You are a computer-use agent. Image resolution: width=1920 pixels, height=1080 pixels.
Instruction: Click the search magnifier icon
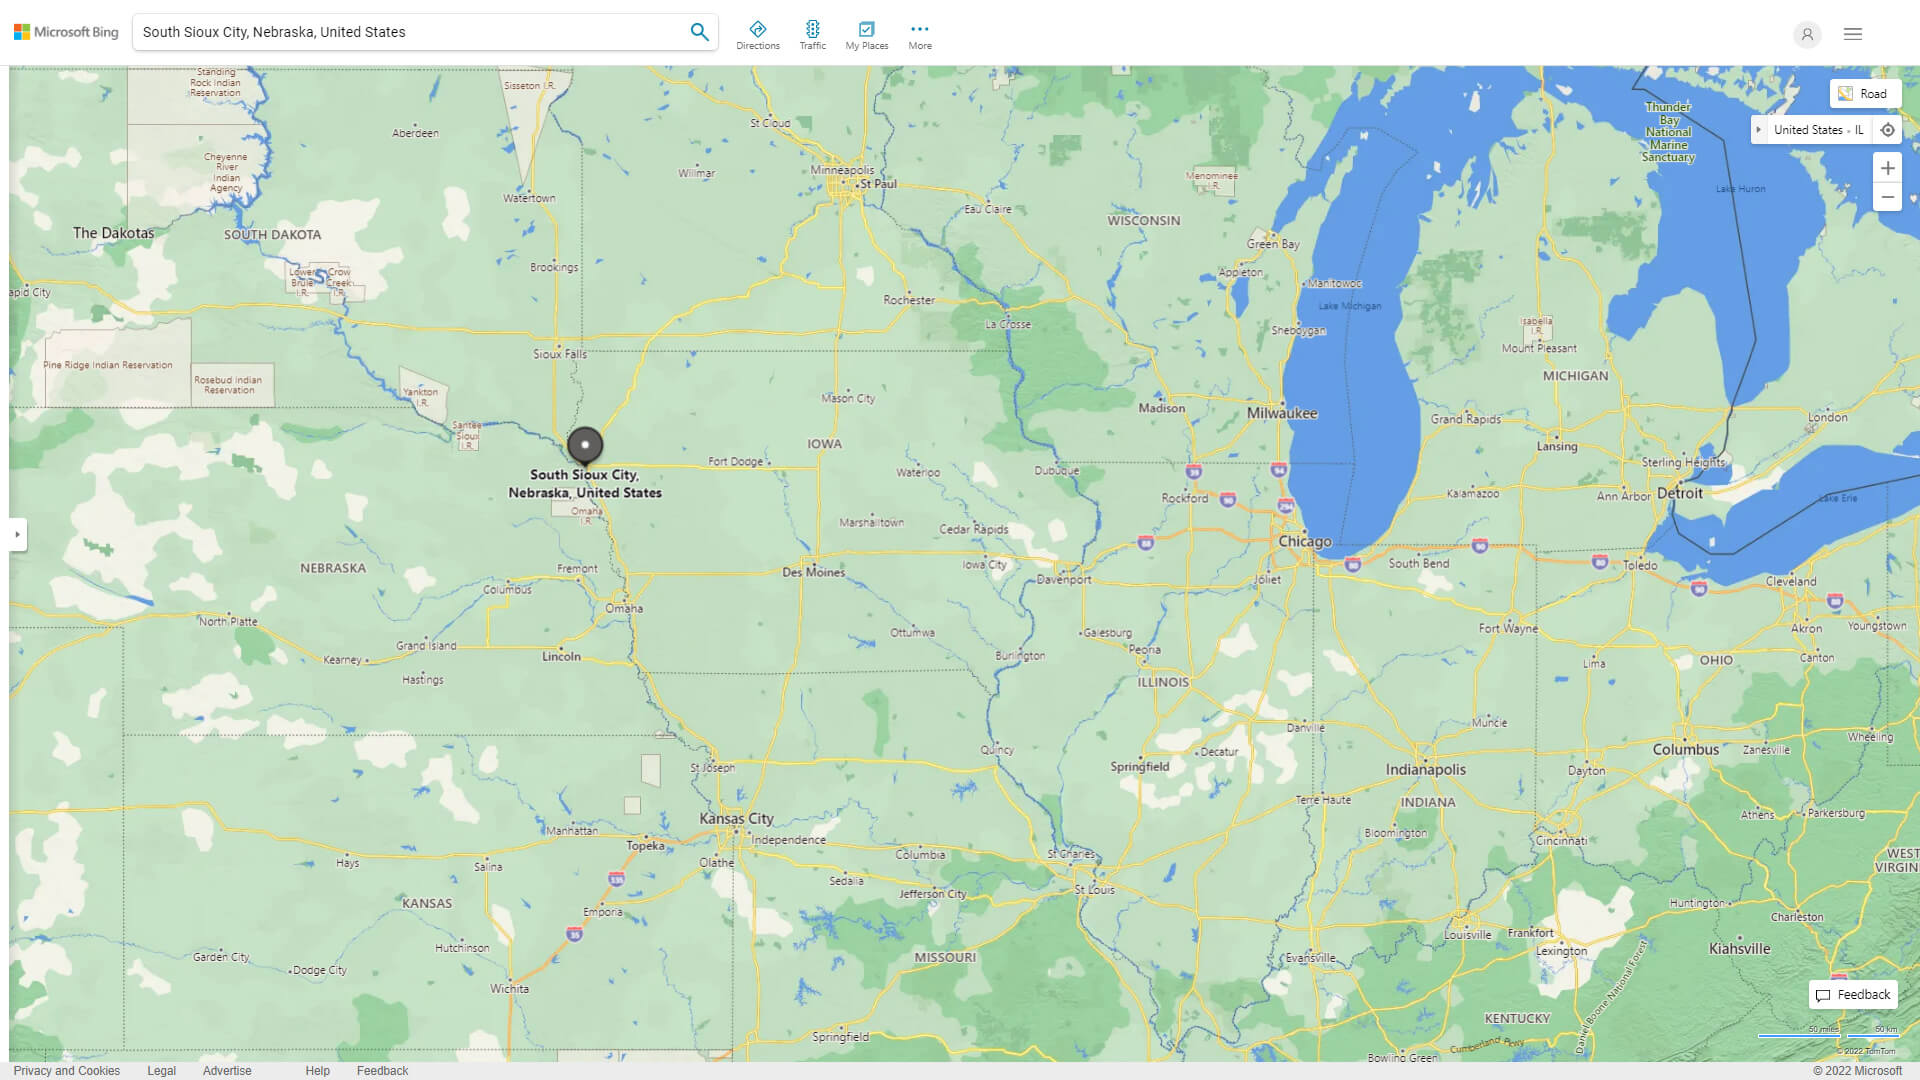[x=699, y=31]
